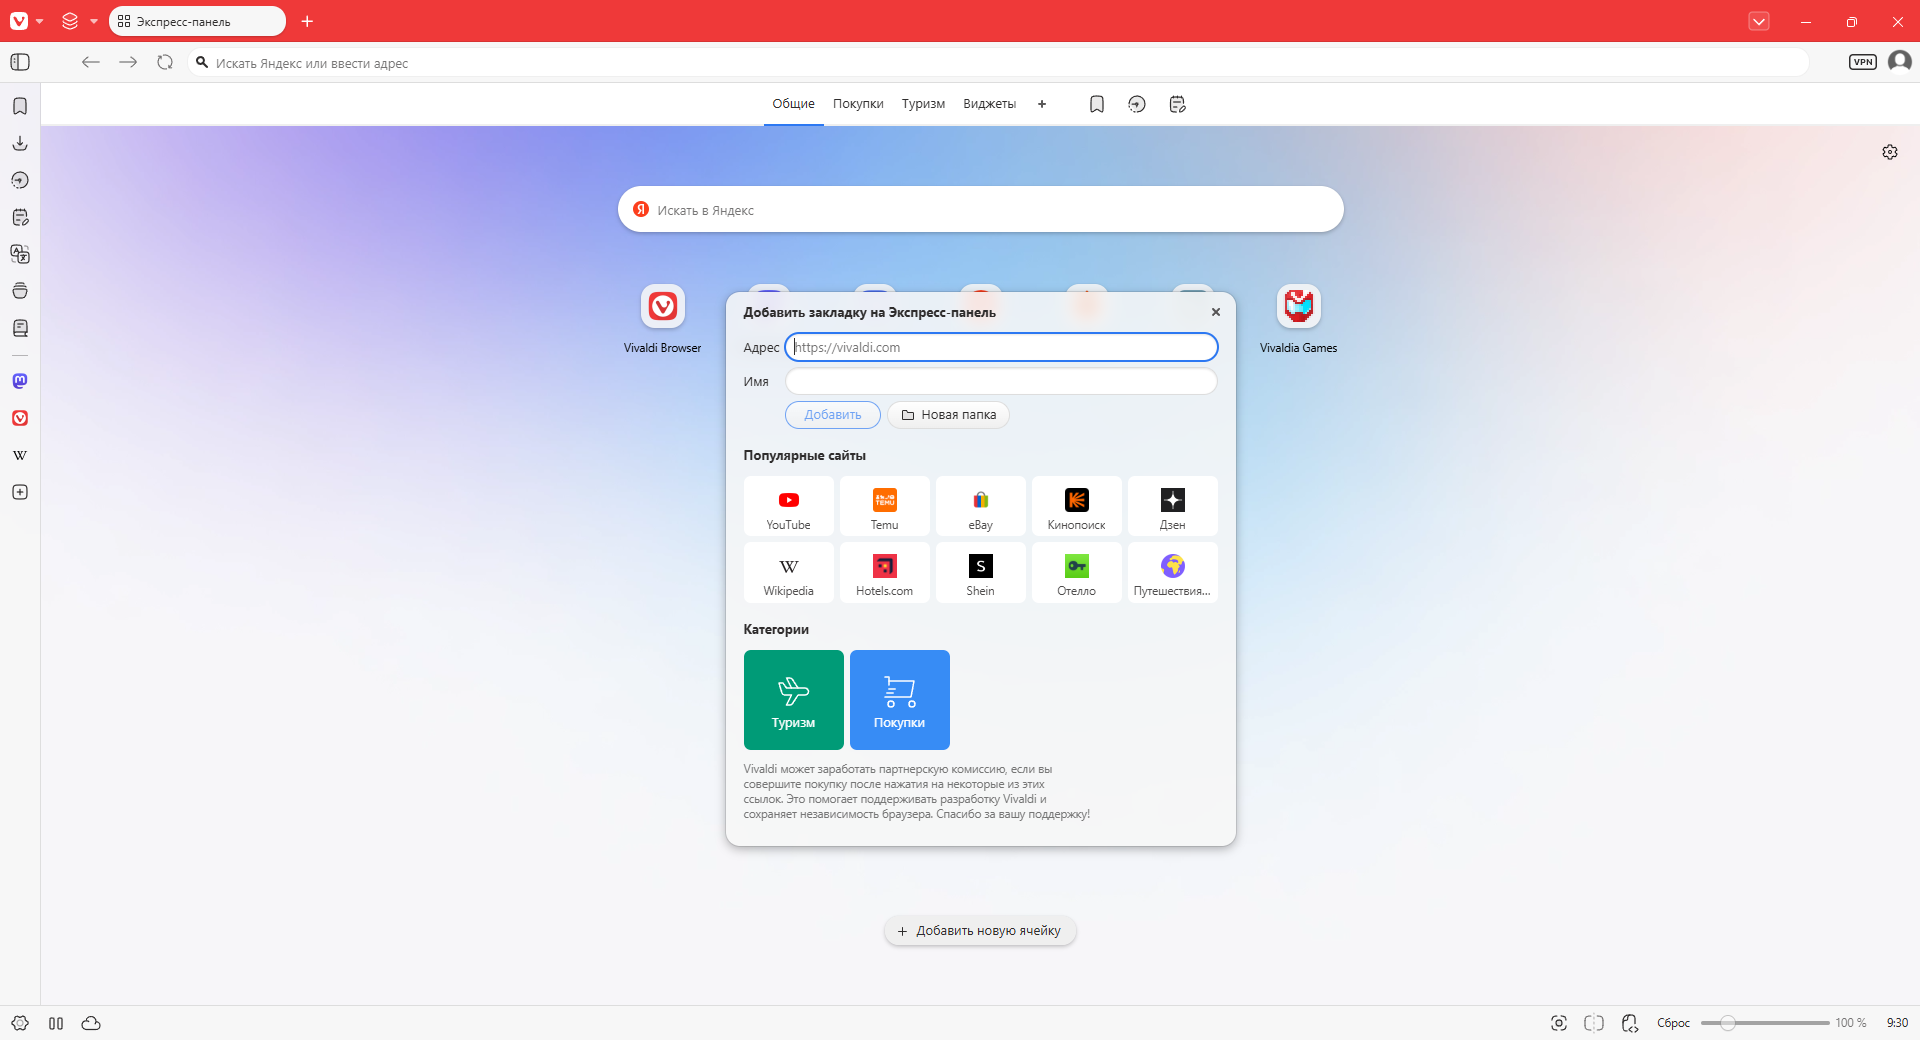Image resolution: width=1920 pixels, height=1040 pixels.
Task: Open the Wikipedia web panel
Action: coord(20,455)
